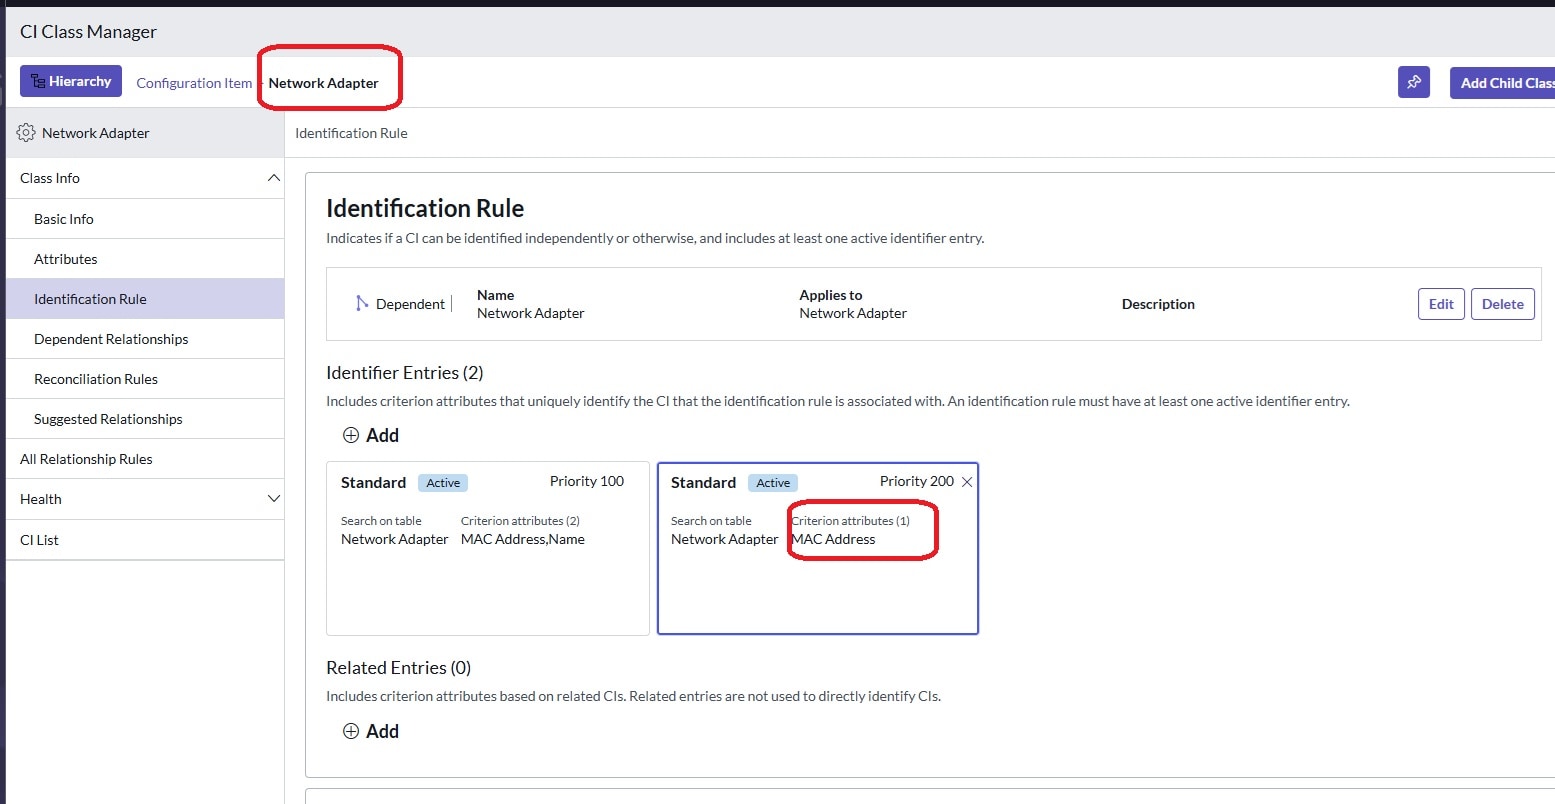Click Active badge on Priority 100 card
1555x804 pixels.
[443, 483]
